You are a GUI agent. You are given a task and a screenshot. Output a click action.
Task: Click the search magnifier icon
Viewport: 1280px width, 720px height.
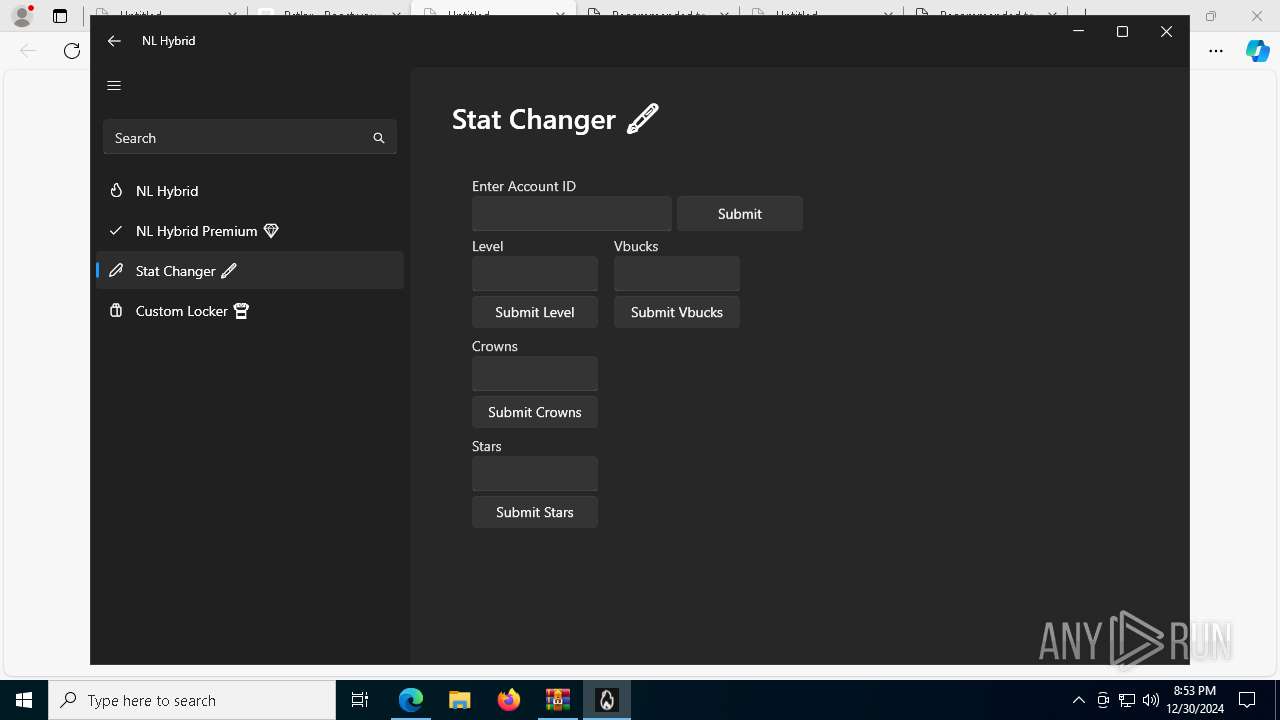click(379, 138)
